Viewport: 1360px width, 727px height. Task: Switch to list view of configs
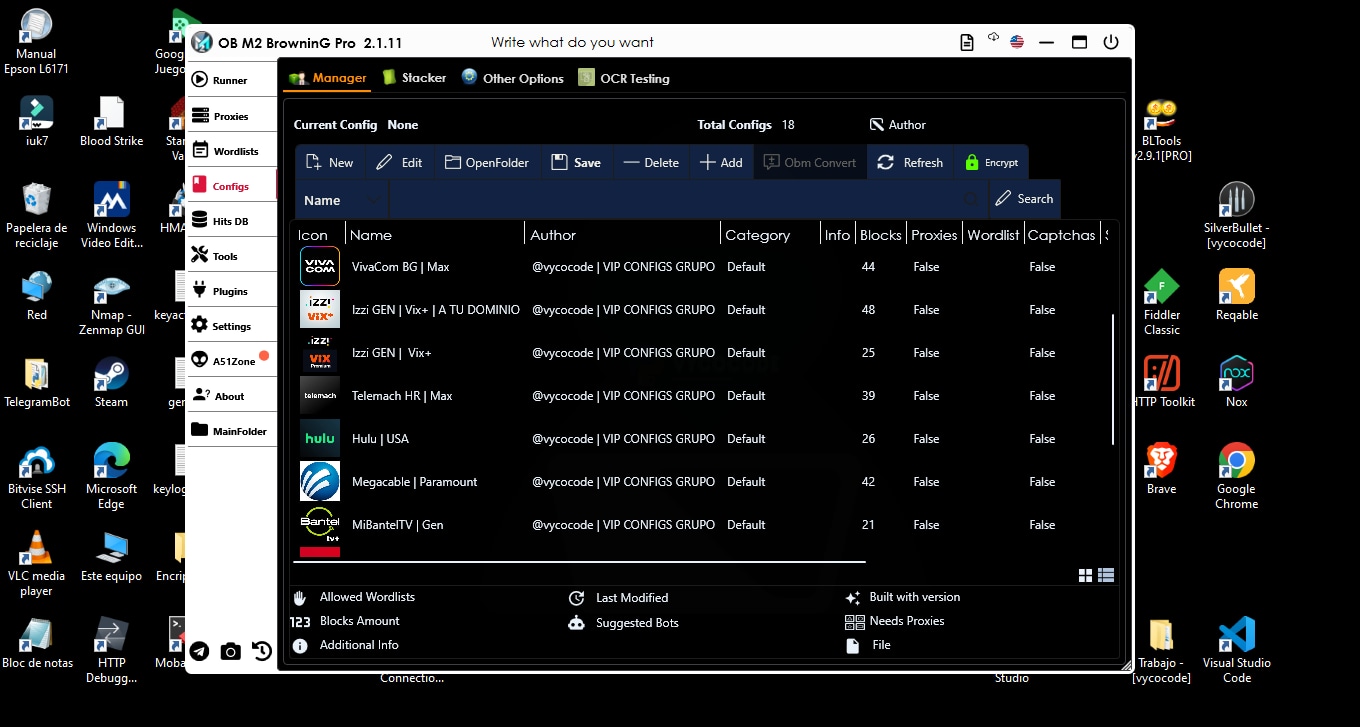point(1106,575)
